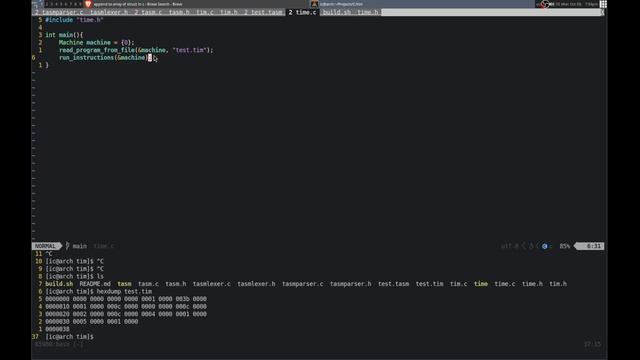Viewport: 640px width, 360px height.
Task: Click the hexdump row starting 0000020
Action: coord(126,314)
